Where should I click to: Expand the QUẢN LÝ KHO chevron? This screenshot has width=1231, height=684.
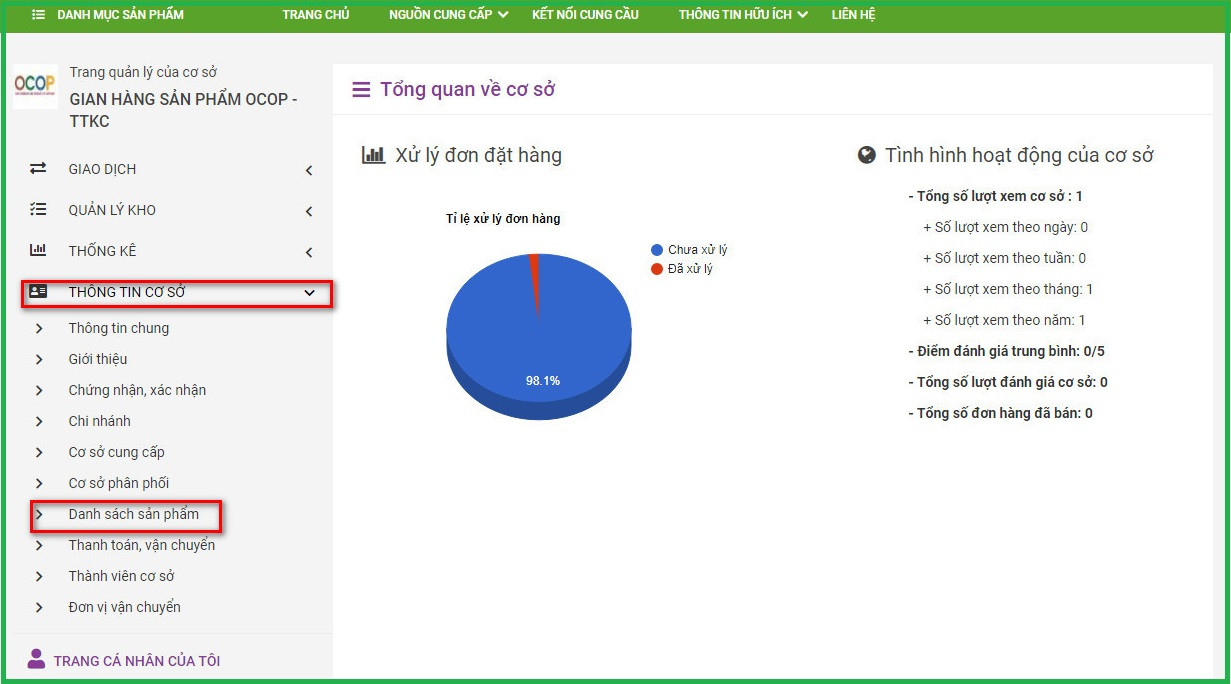point(309,212)
